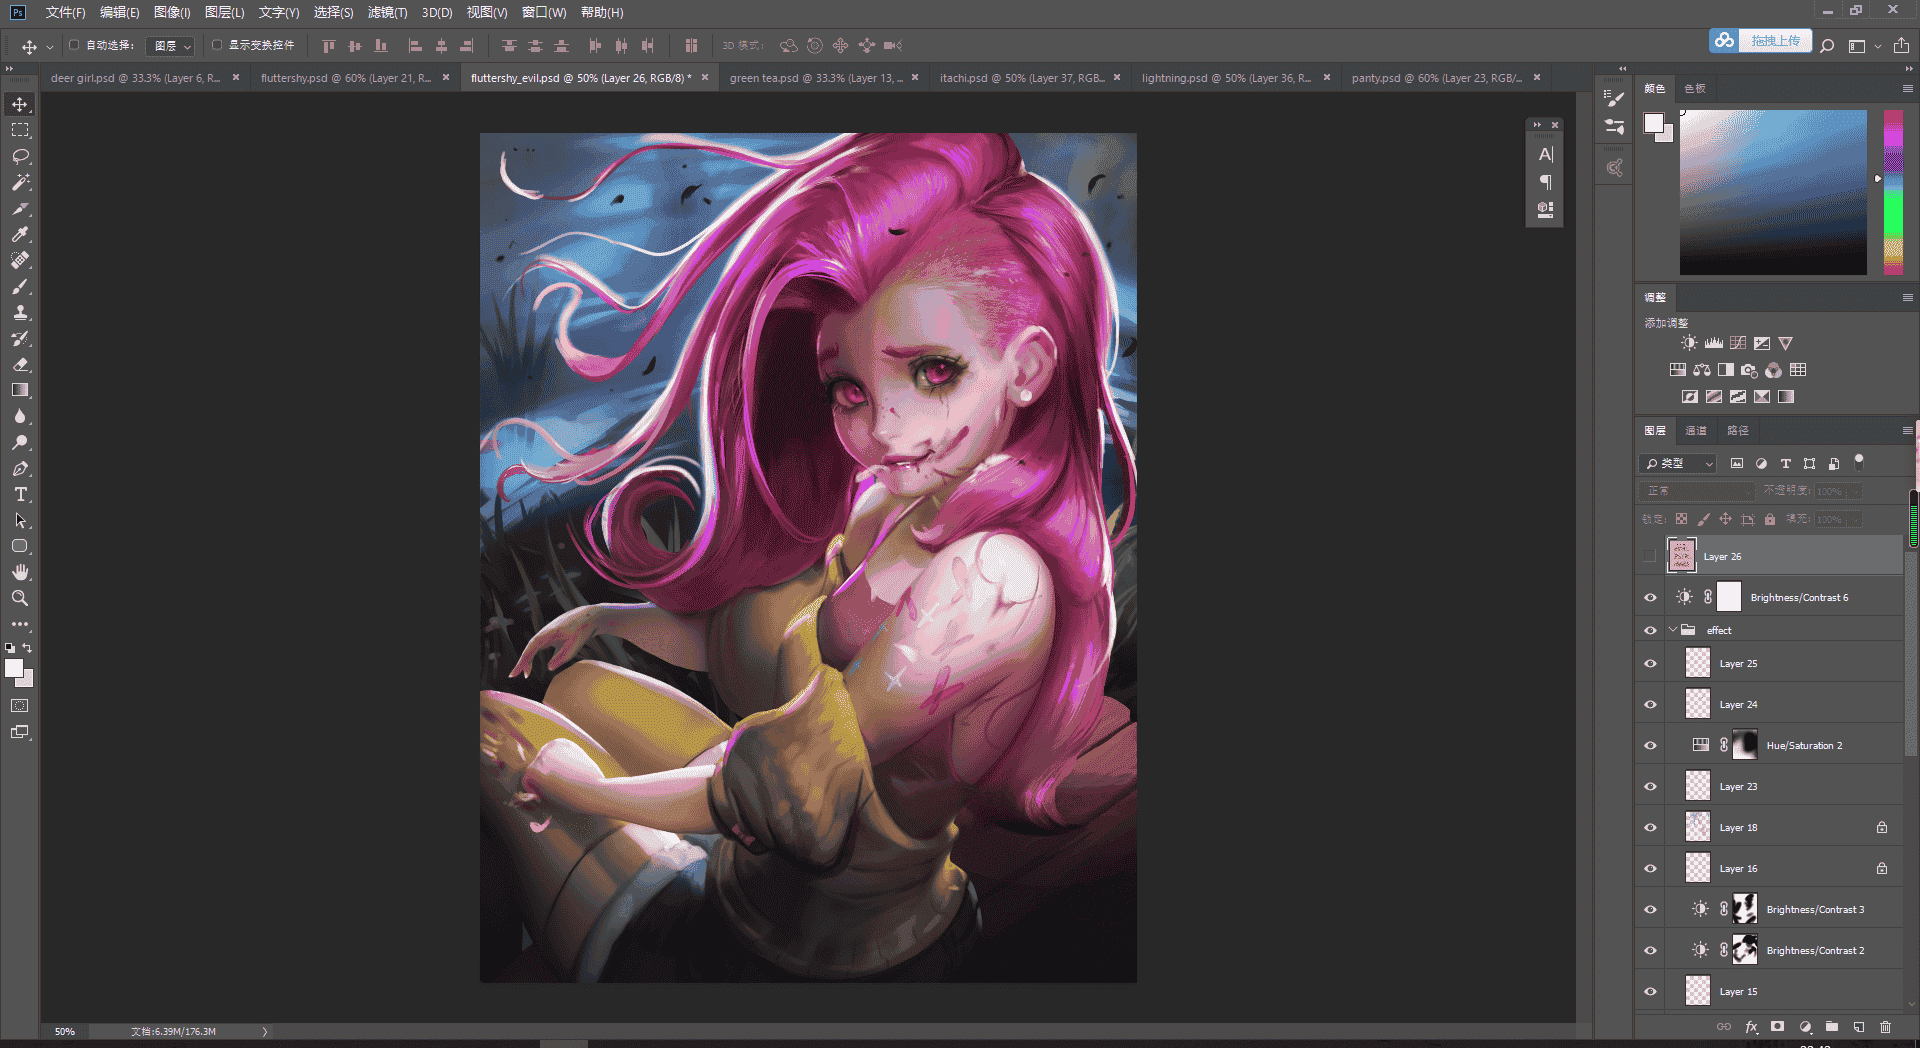Select the Pen tool
This screenshot has height=1048, width=1920.
[x=20, y=468]
